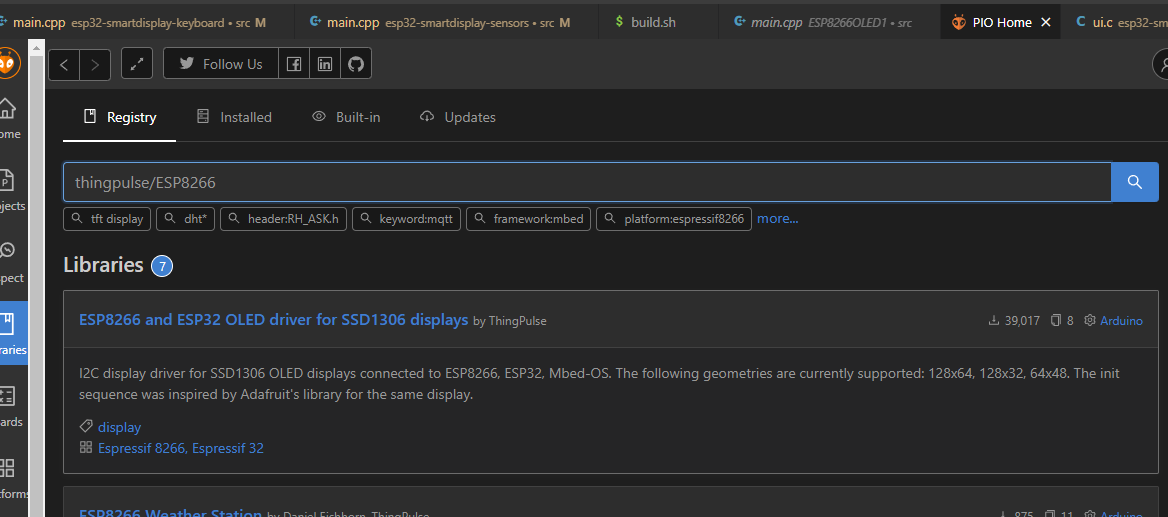Click the search magnifier button
The image size is (1168, 517).
pos(1134,182)
